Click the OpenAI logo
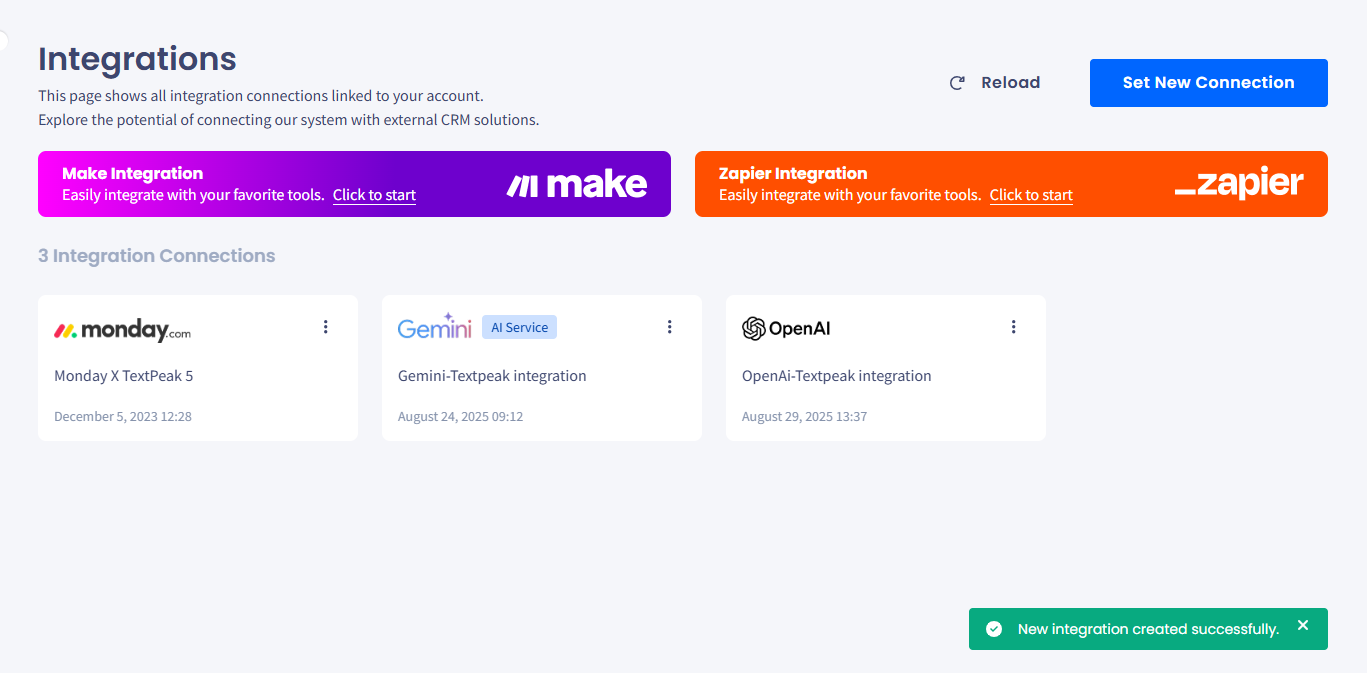This screenshot has width=1367, height=673. click(786, 328)
